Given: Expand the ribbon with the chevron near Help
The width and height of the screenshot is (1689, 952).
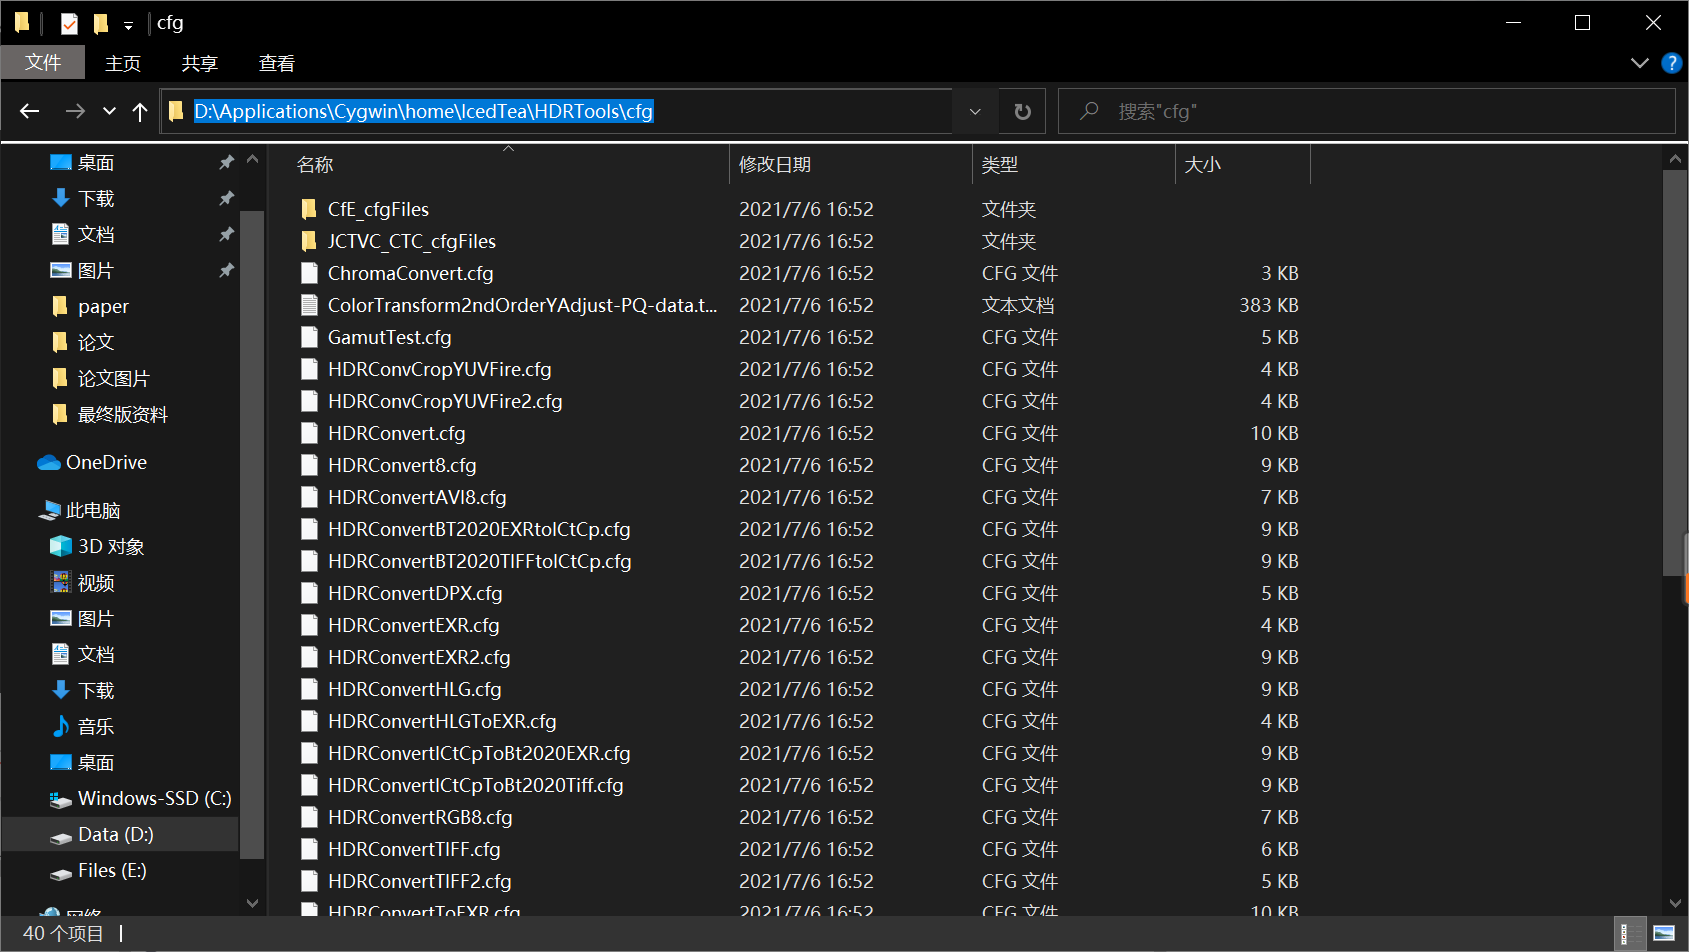Looking at the screenshot, I should tap(1638, 62).
